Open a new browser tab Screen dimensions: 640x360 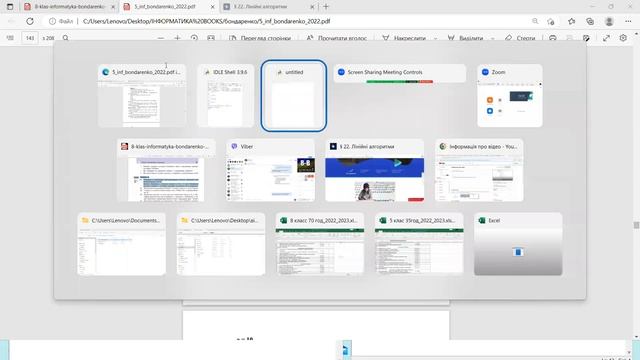(x=326, y=7)
